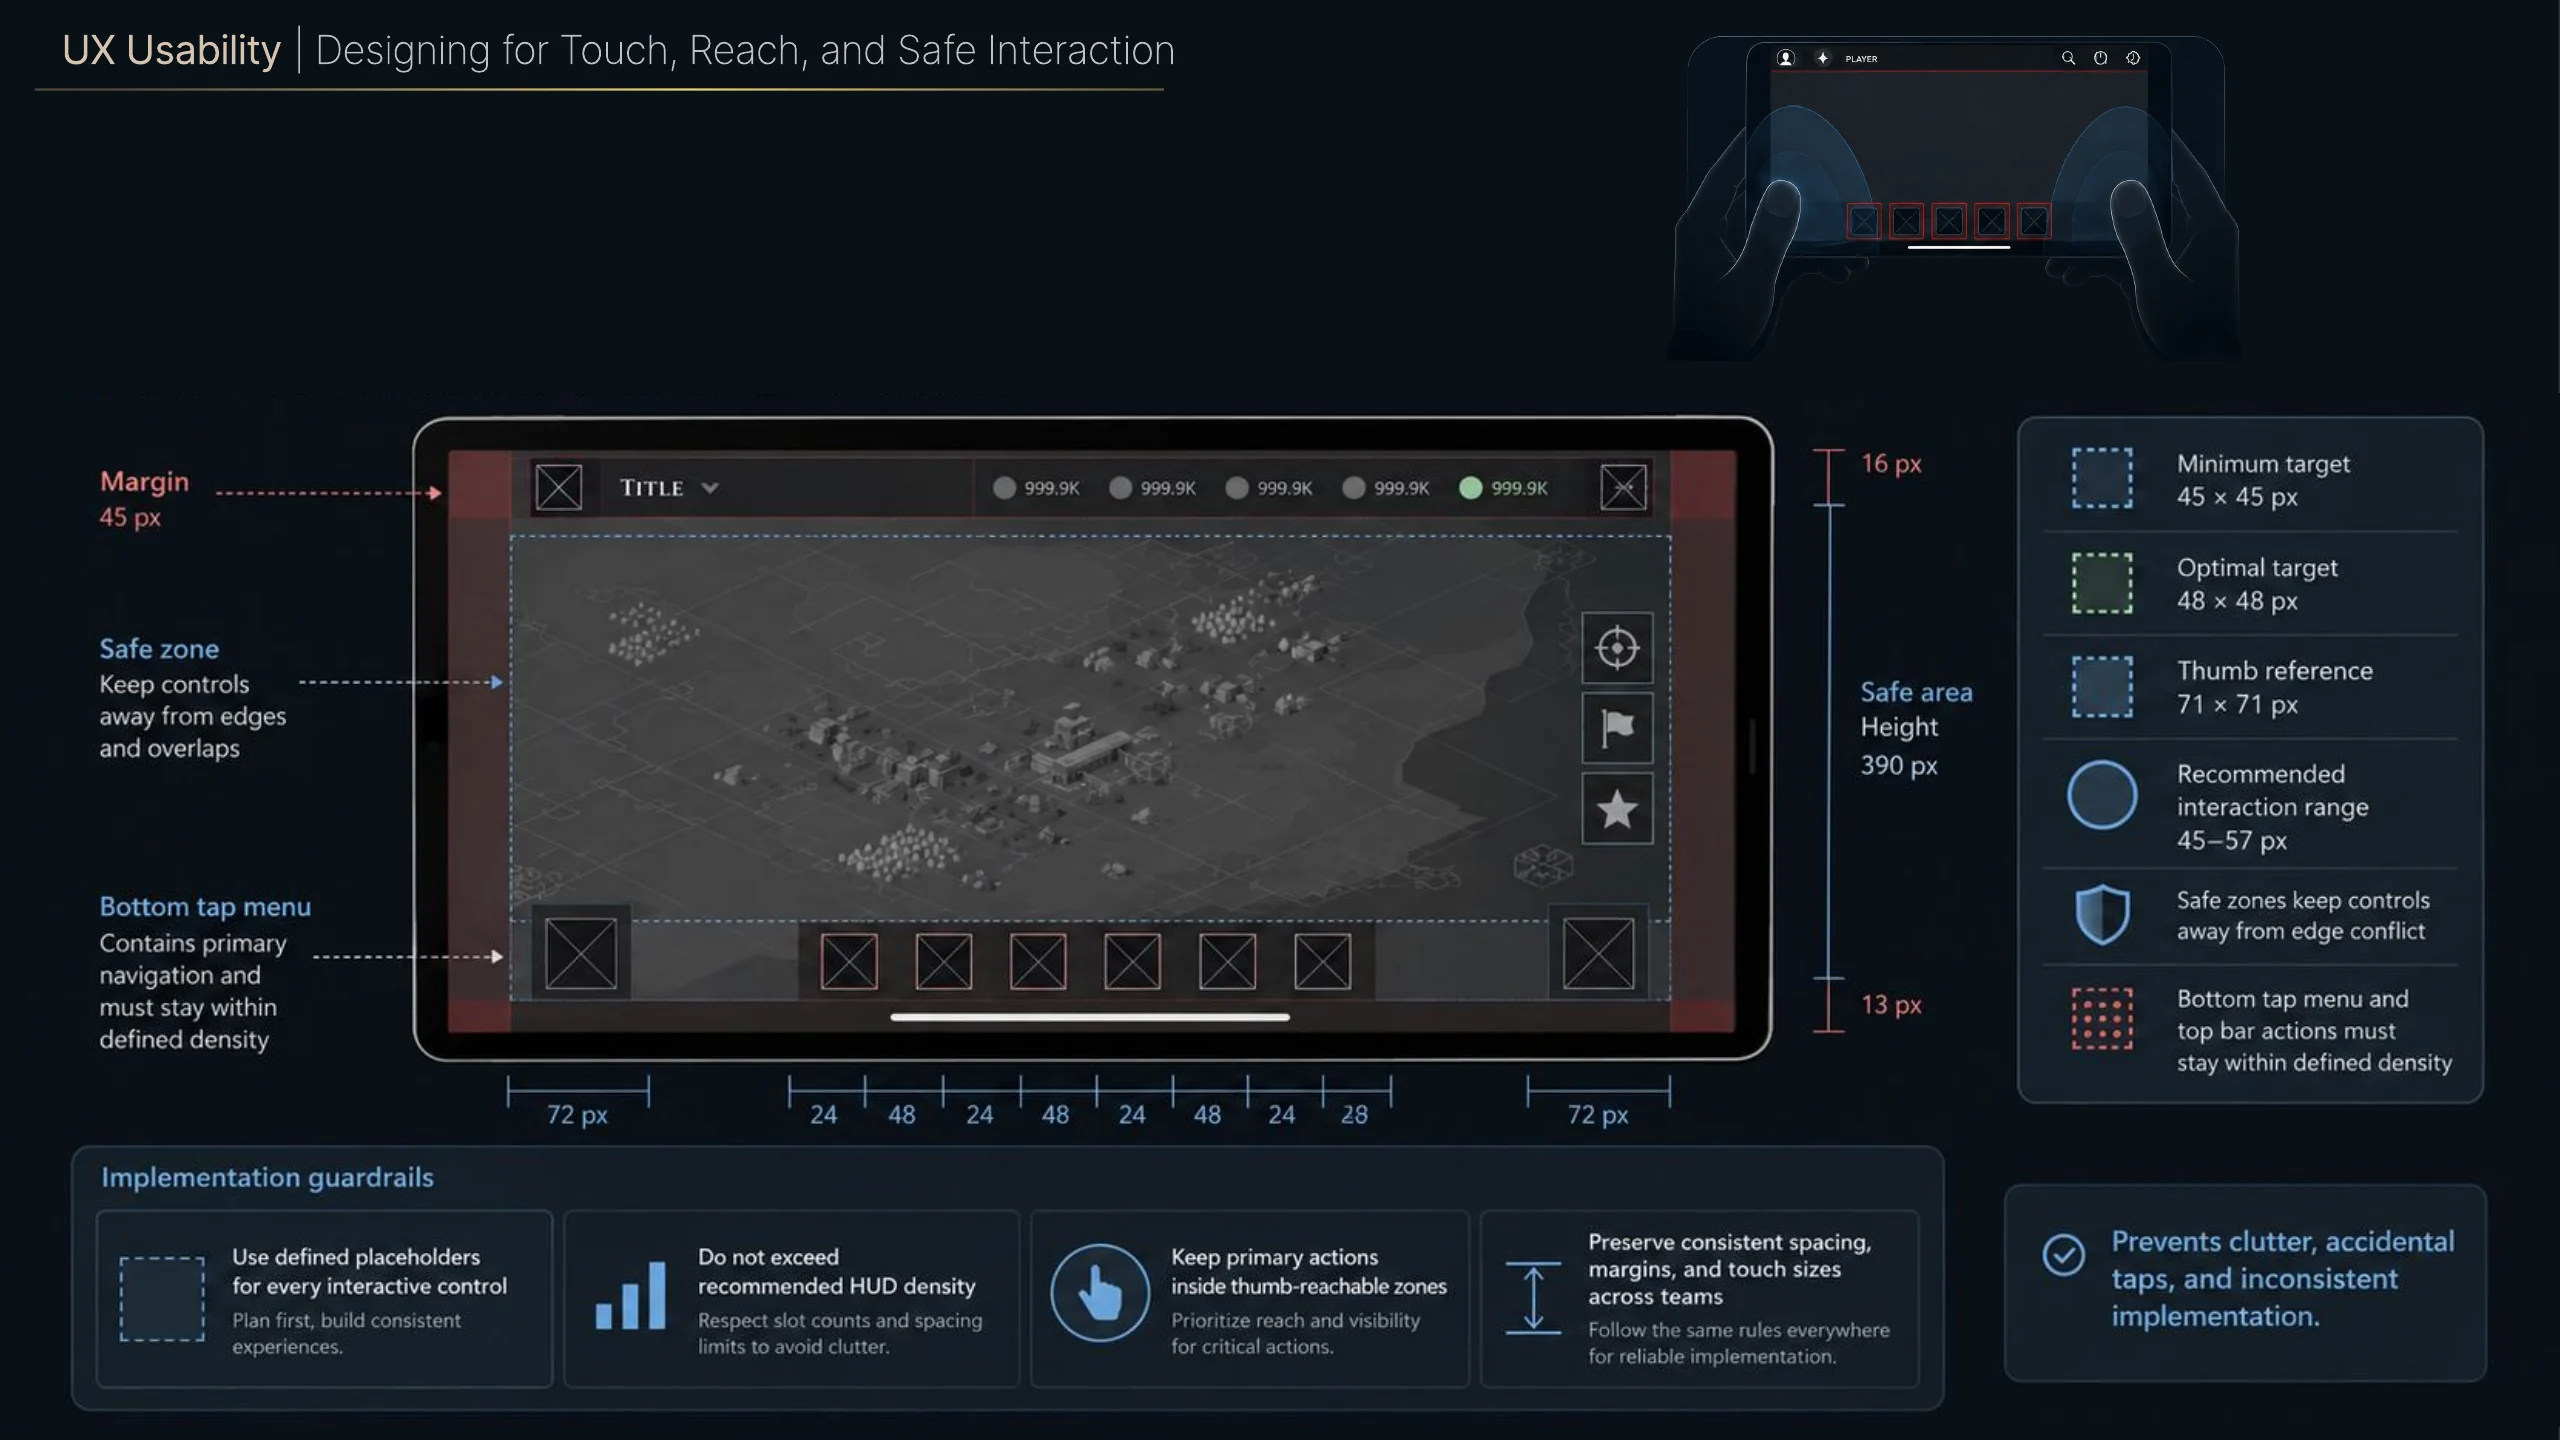Tap the crosshair locate button on the map
This screenshot has width=2560, height=1440.
[x=1617, y=648]
